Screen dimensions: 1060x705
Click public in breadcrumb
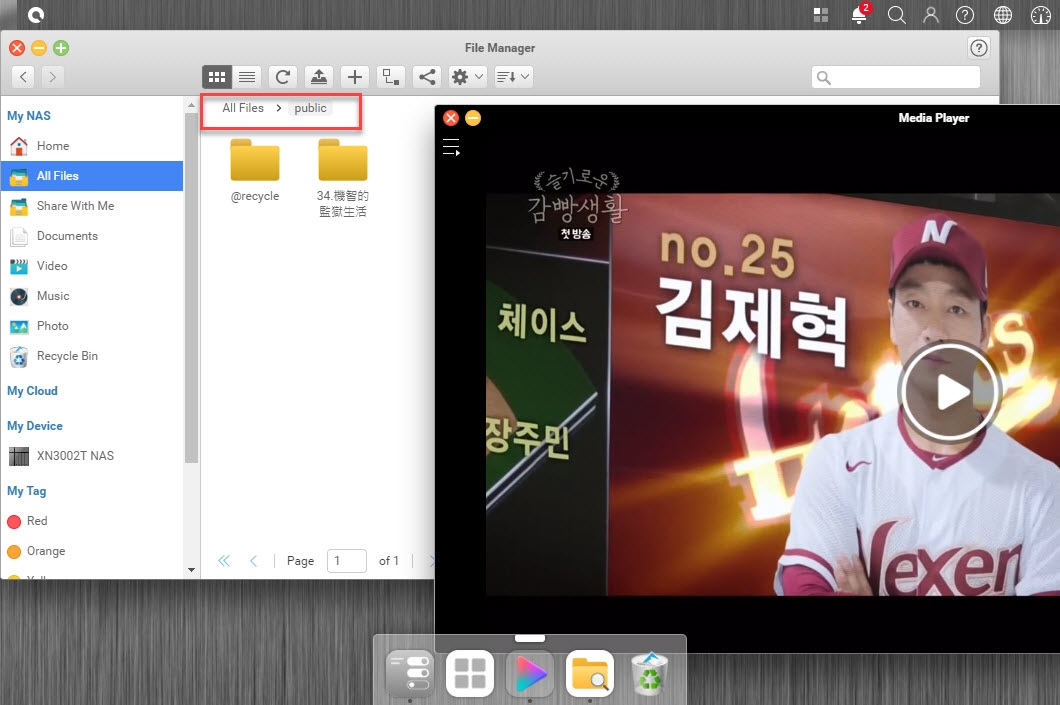(310, 108)
